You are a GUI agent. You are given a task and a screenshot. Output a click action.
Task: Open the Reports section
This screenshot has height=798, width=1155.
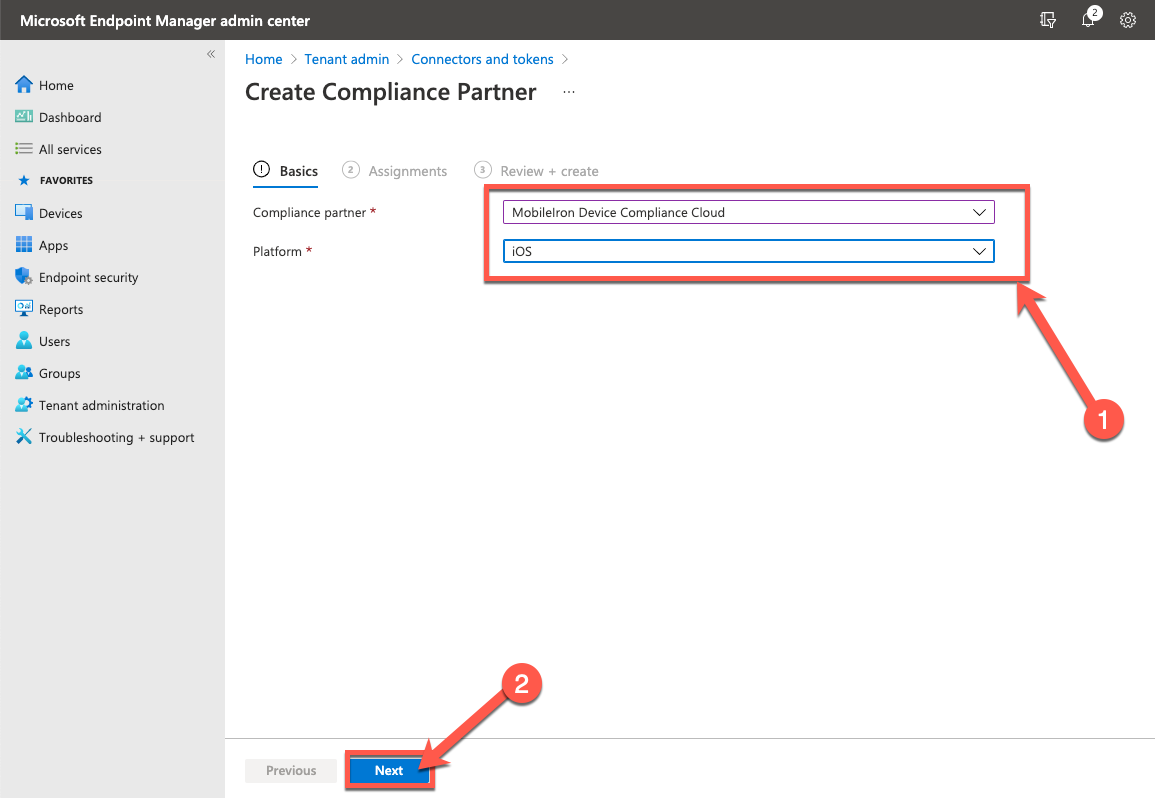point(60,308)
